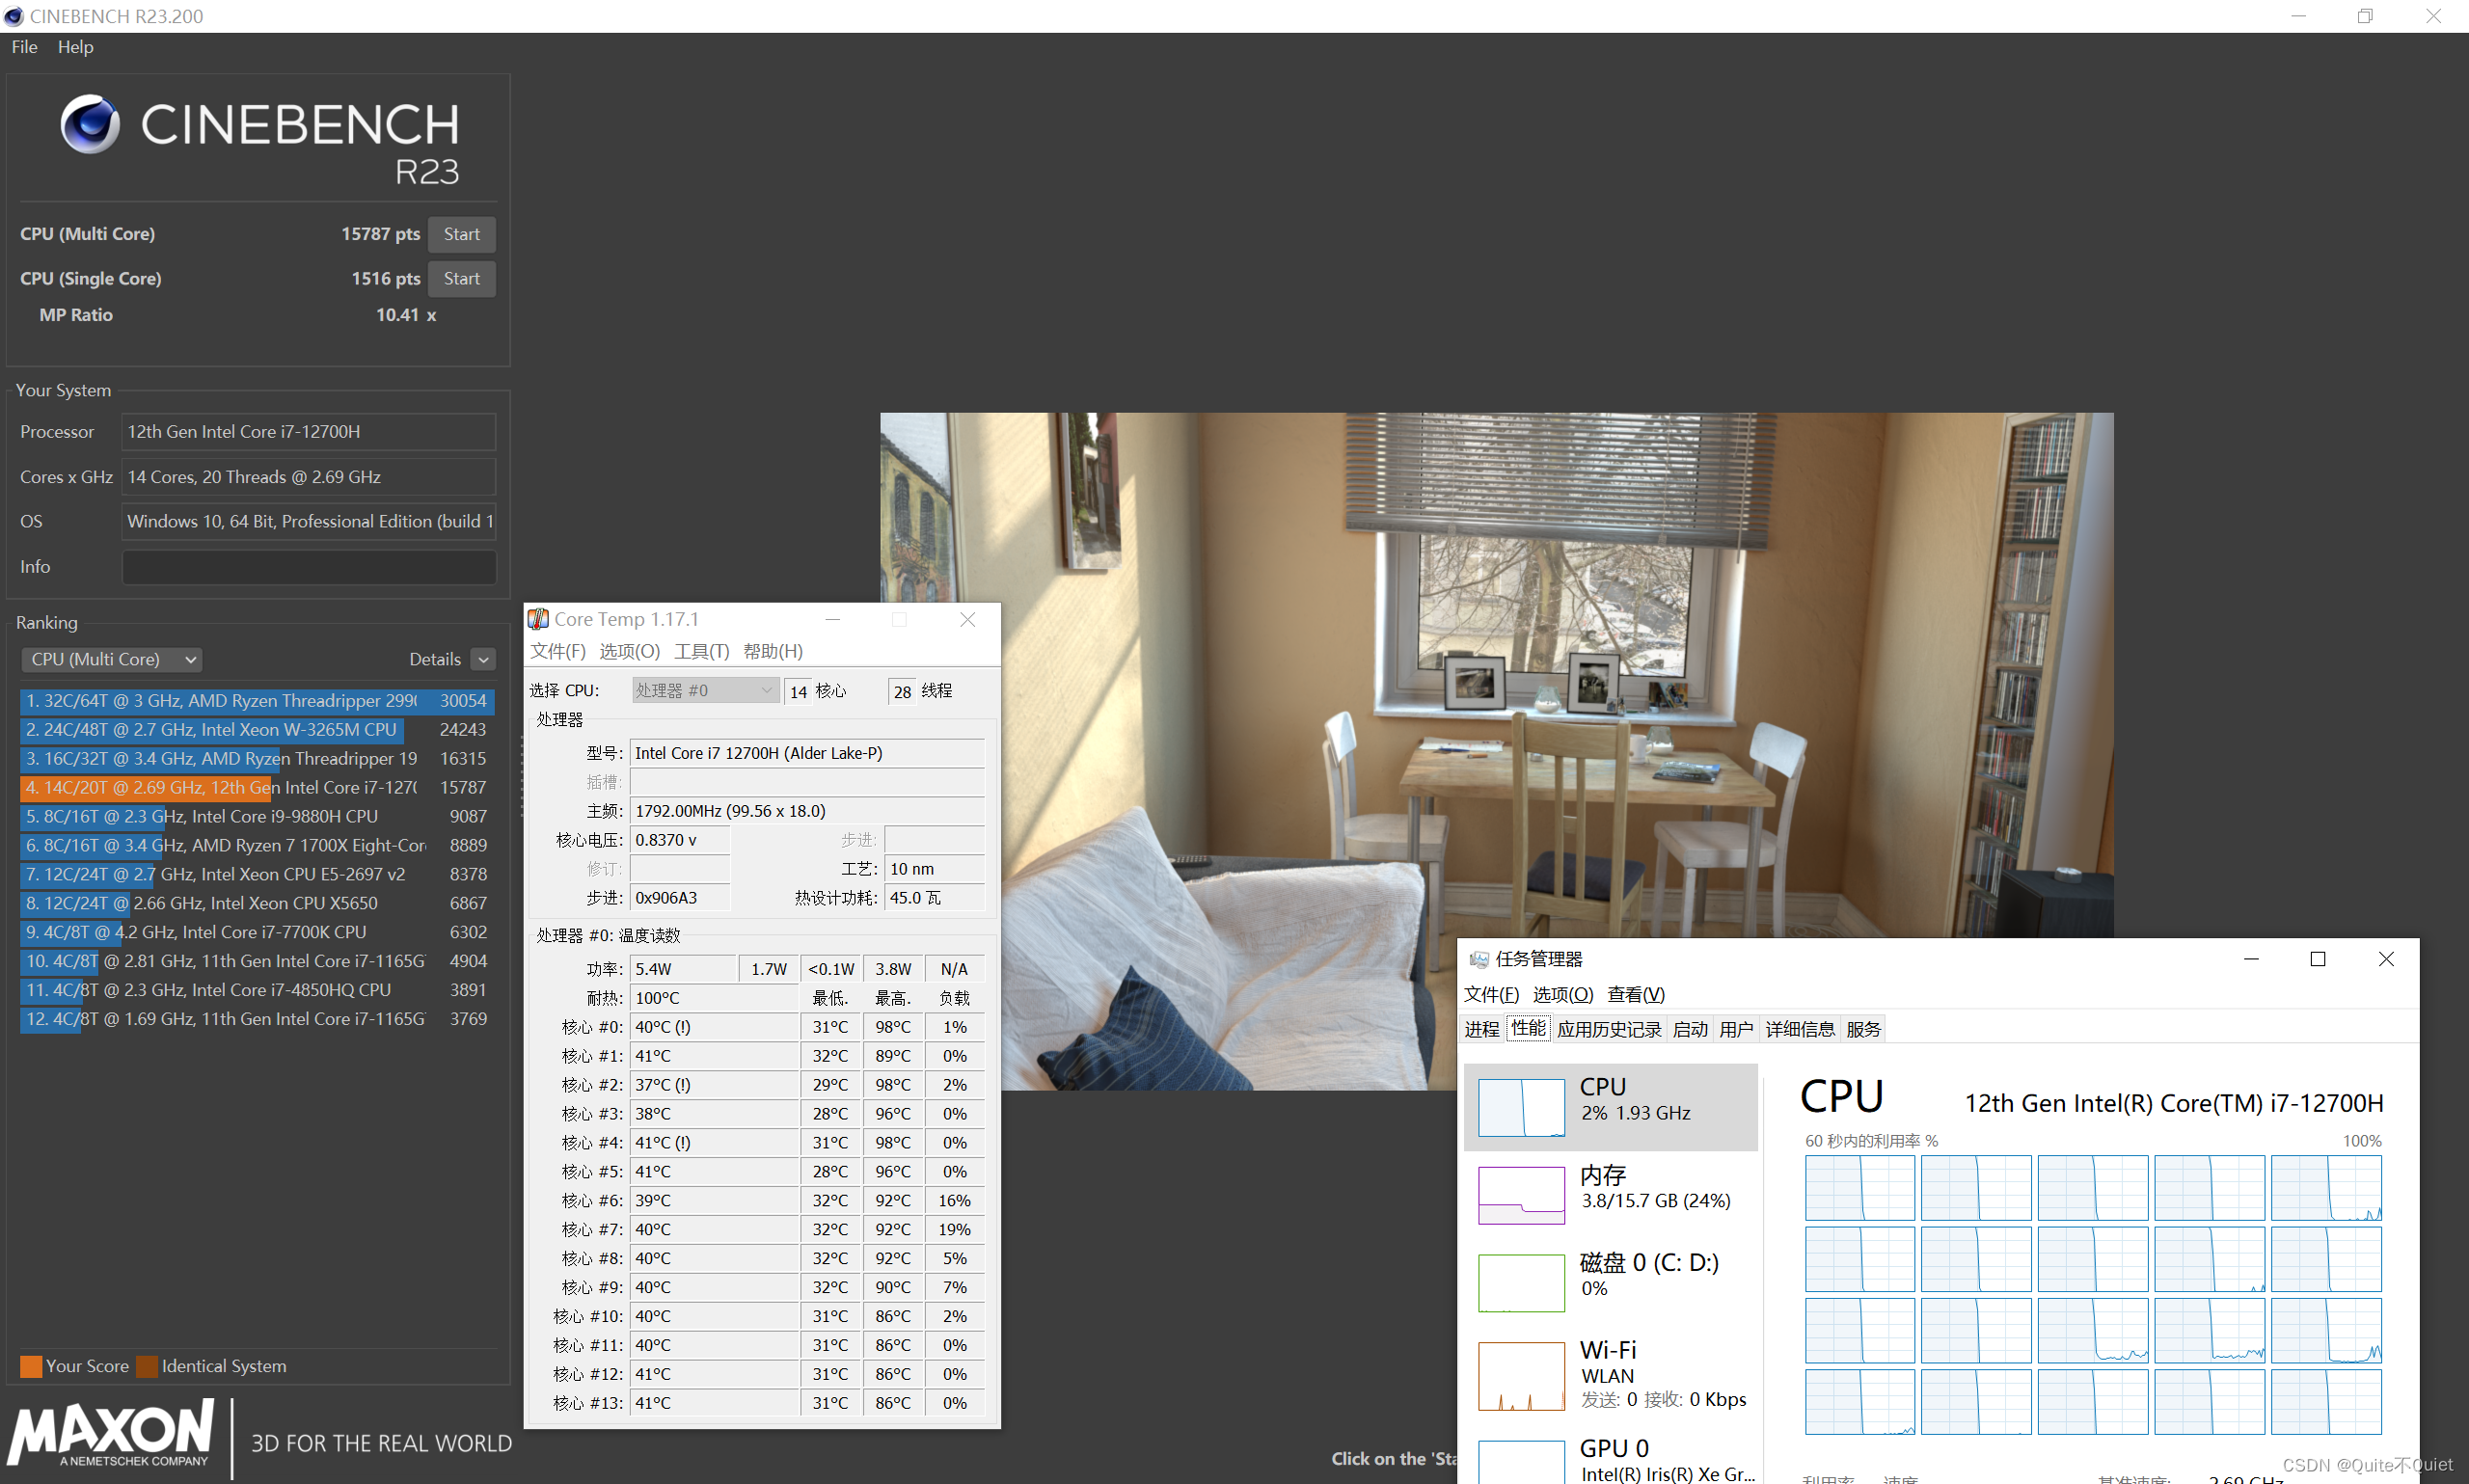
Task: Select the Memory usage graph thumbnail
Action: point(1520,1194)
